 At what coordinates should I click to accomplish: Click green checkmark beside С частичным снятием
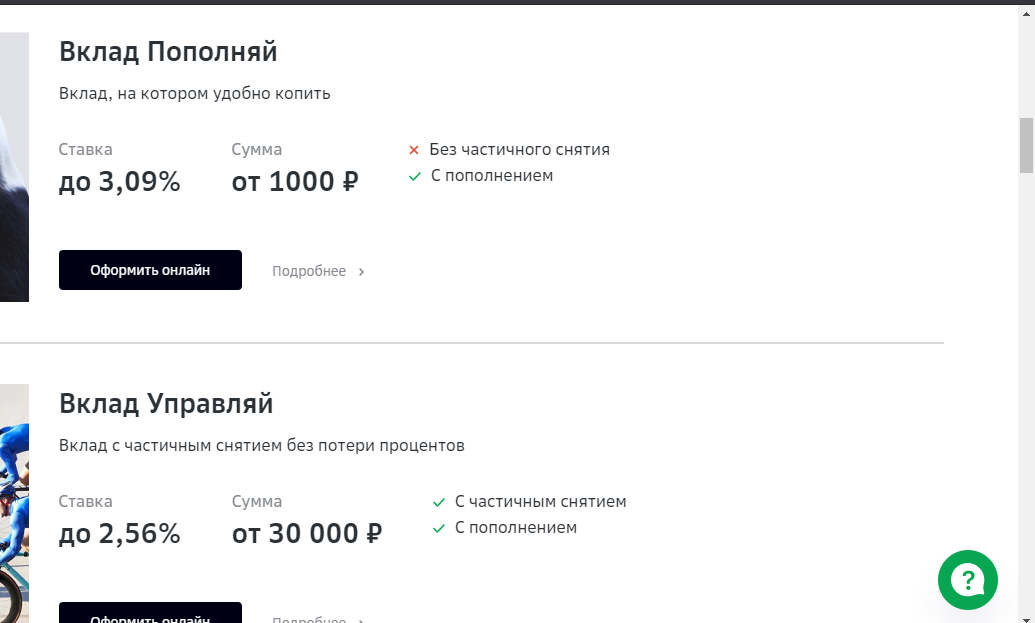439,502
